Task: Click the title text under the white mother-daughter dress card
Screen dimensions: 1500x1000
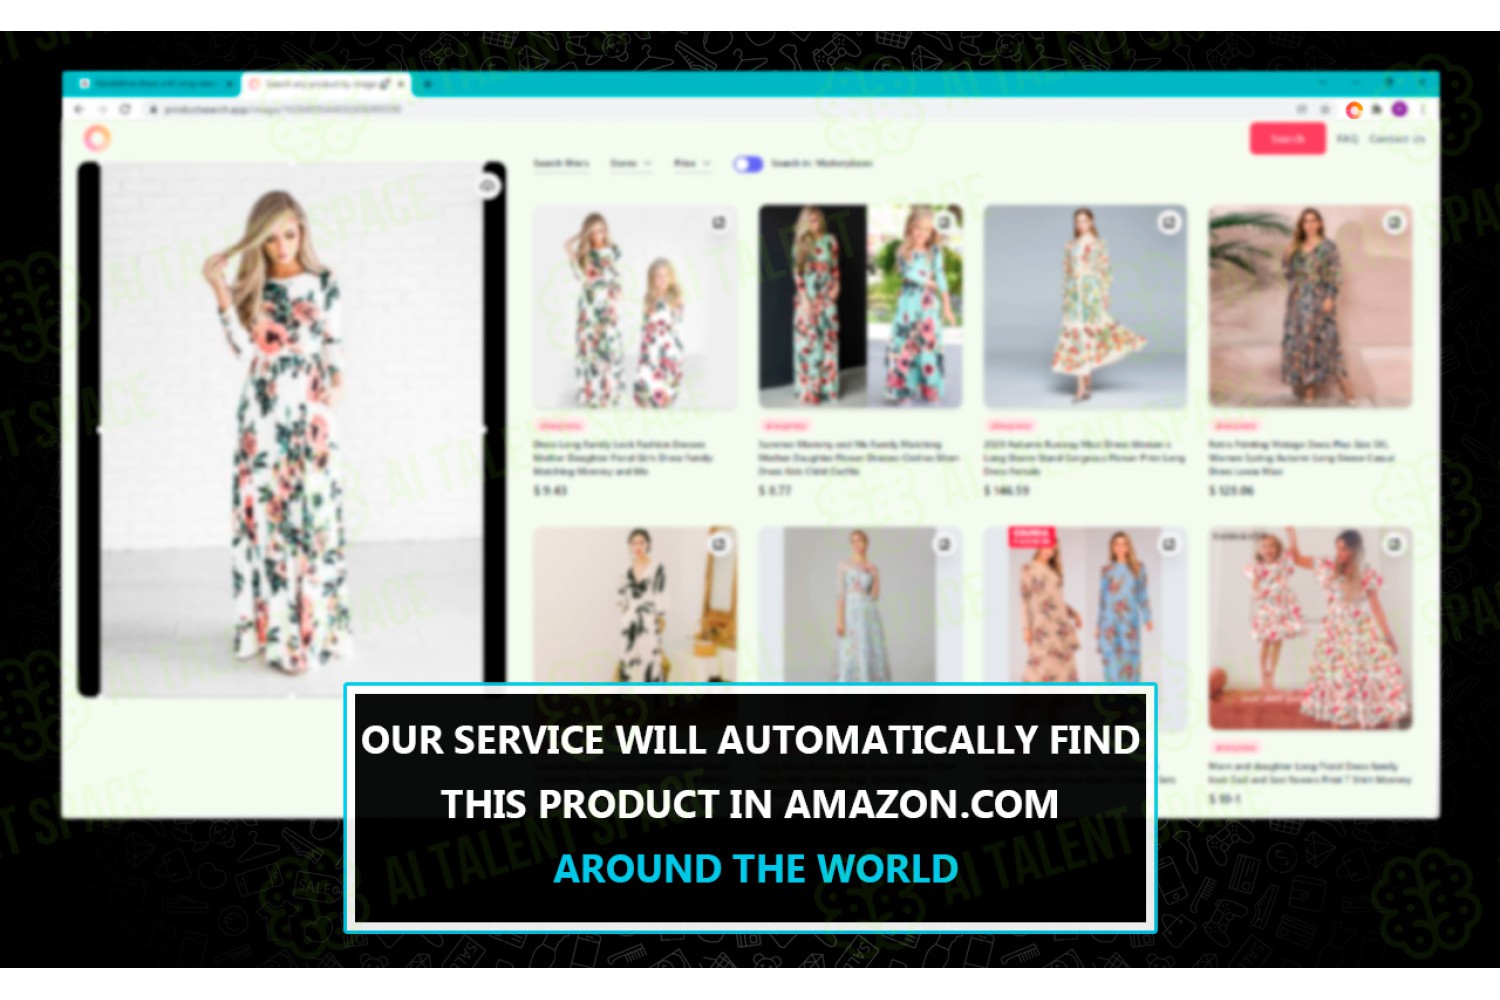Action: tap(623, 457)
